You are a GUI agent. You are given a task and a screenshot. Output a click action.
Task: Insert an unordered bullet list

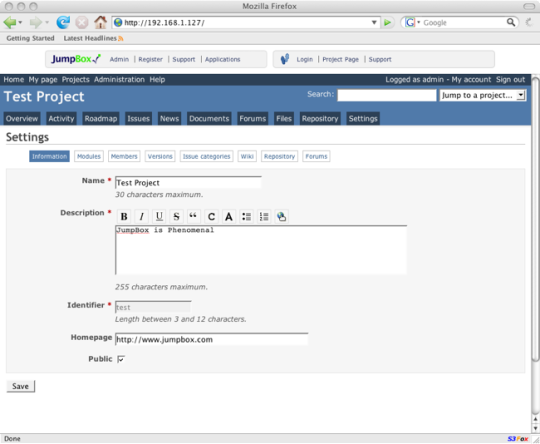(x=246, y=217)
